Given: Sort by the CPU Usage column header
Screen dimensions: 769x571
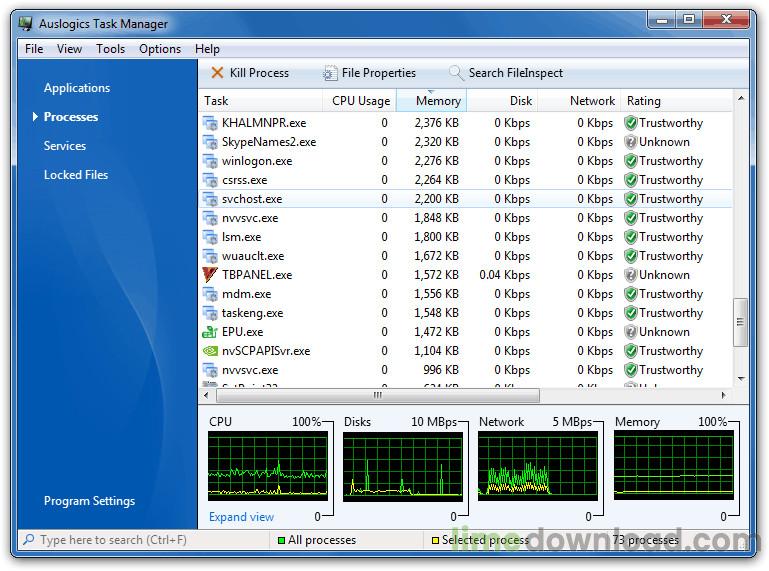Looking at the screenshot, I should tap(360, 101).
